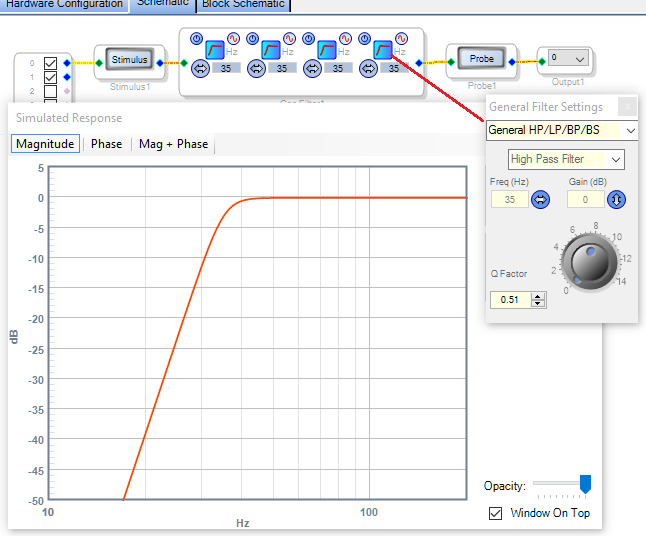Click the fourth filter's frequency arrows icon
This screenshot has width=646, height=536.
pyautogui.click(x=368, y=68)
